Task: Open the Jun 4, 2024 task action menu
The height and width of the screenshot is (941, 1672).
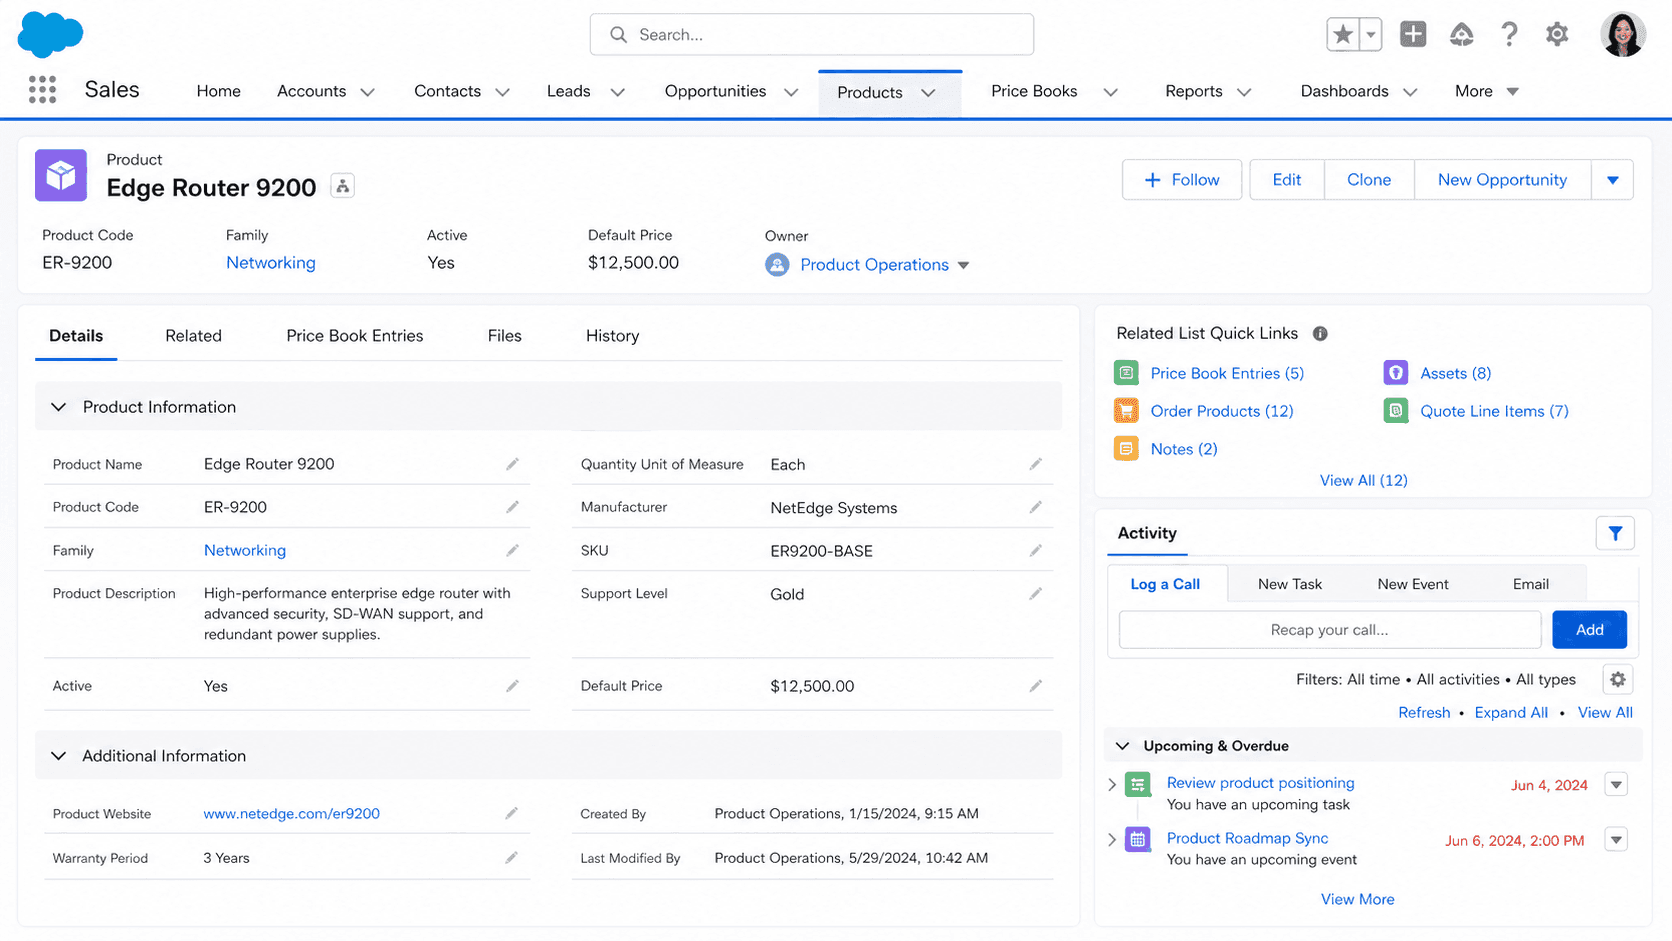Action: tap(1616, 784)
